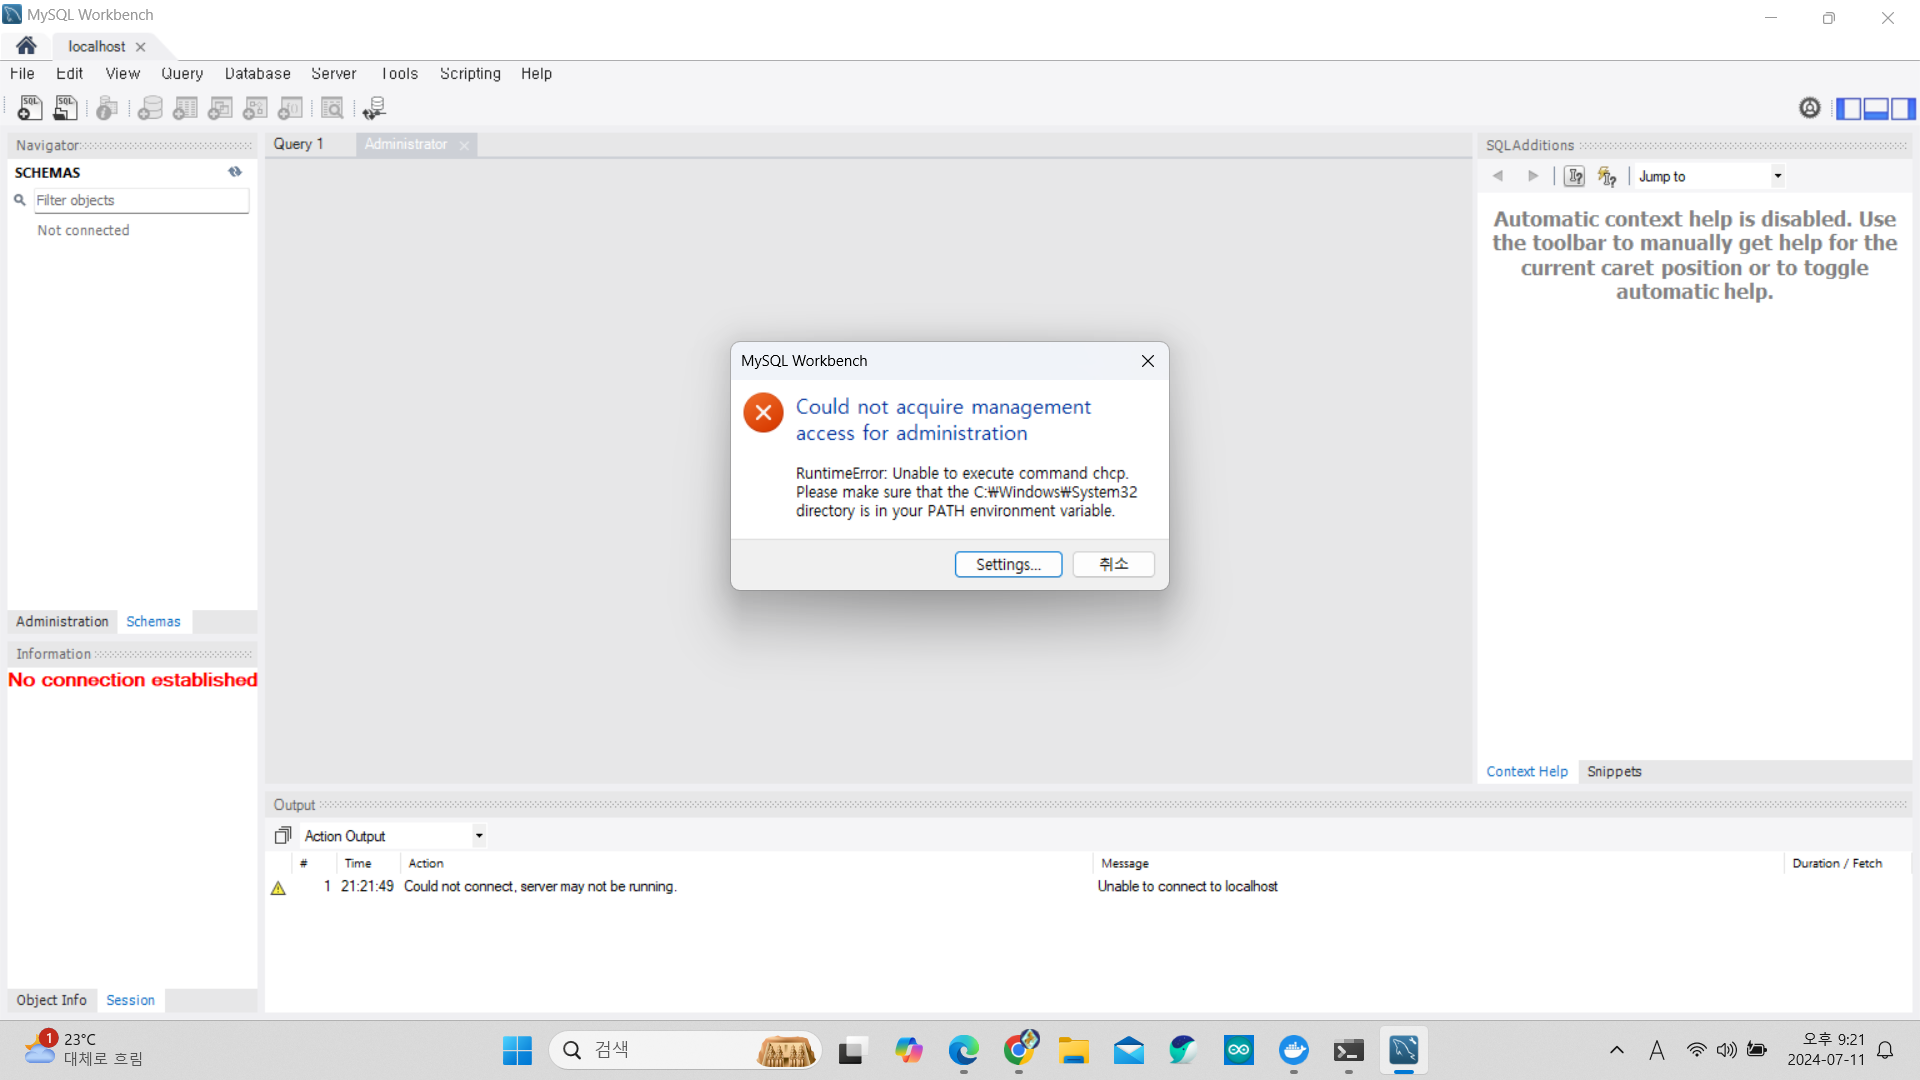
Task: Create a new SQL tab icon
Action: [30, 108]
